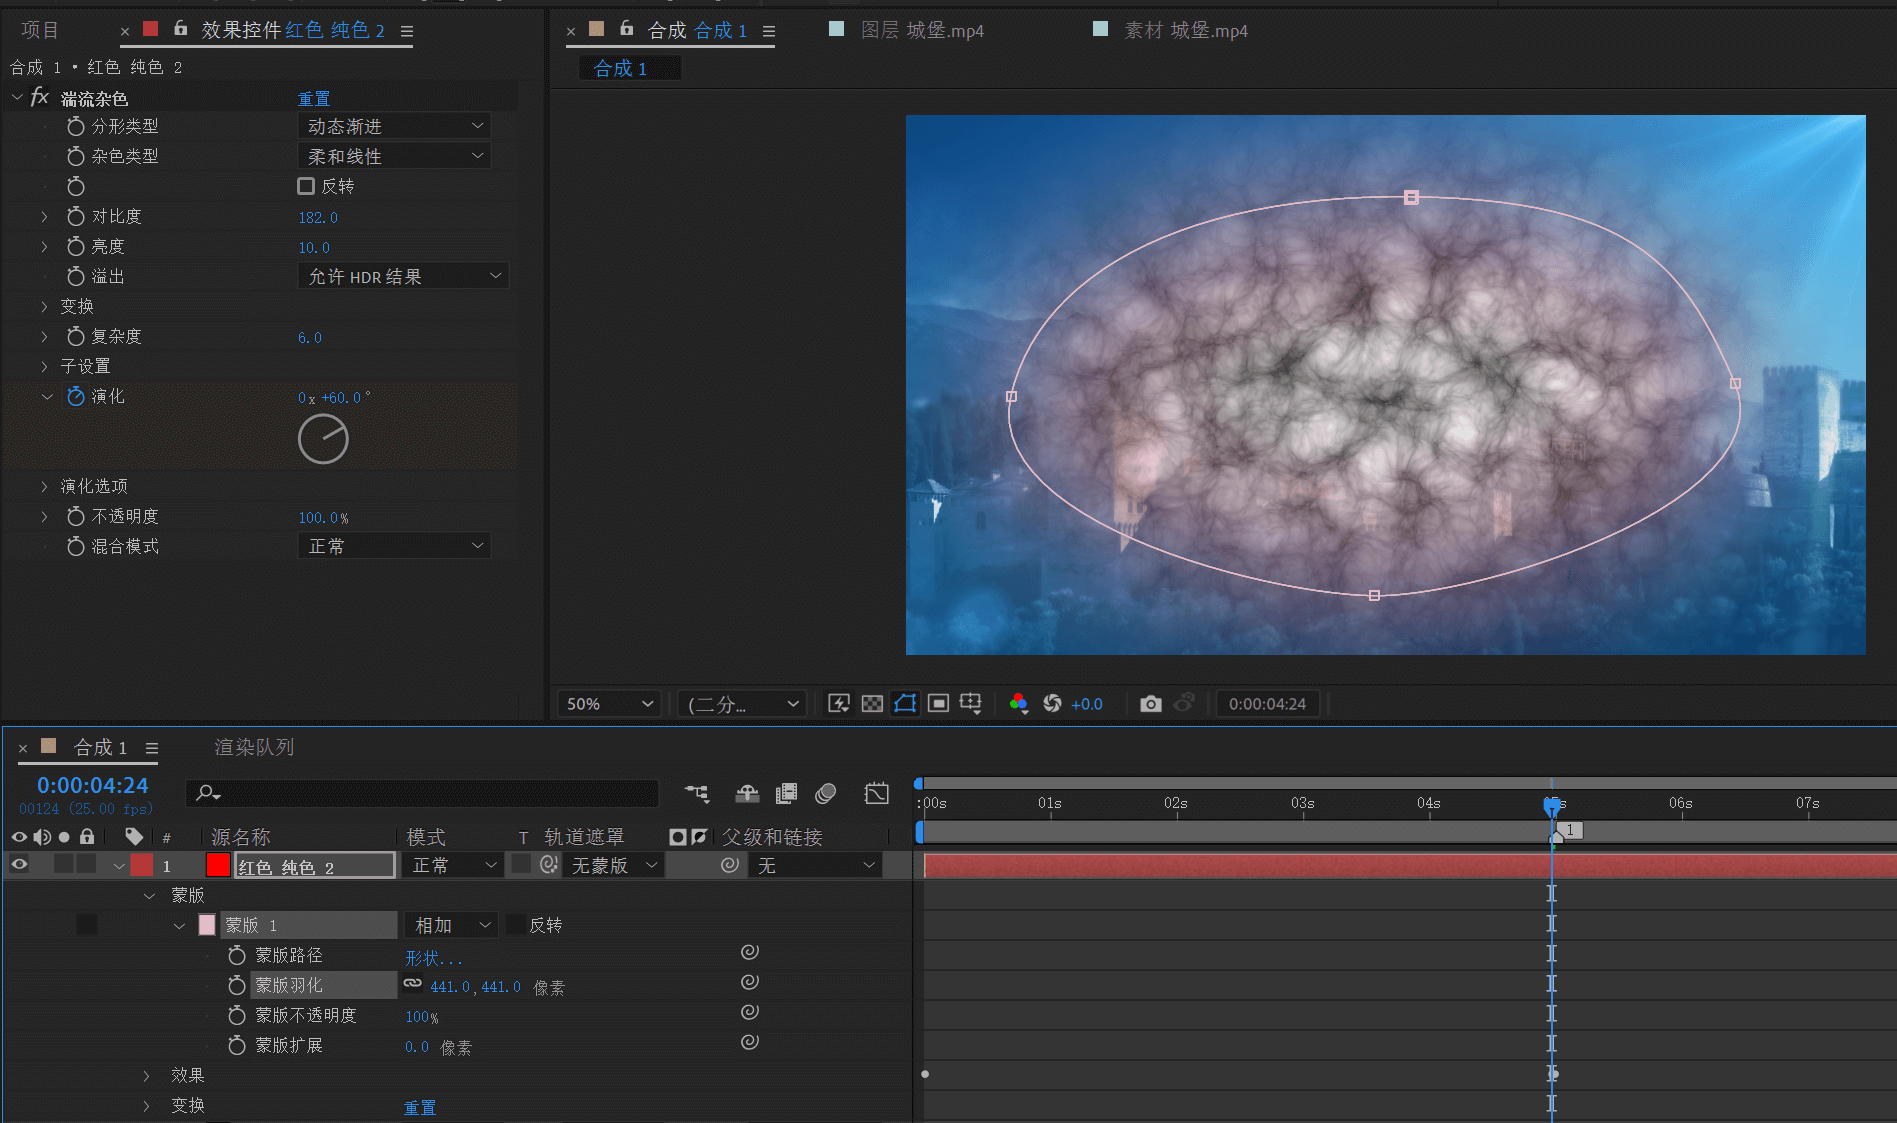Viewport: 1897px width, 1123px height.
Task: Toggle stopwatch for 复杂度 property
Action: point(75,336)
